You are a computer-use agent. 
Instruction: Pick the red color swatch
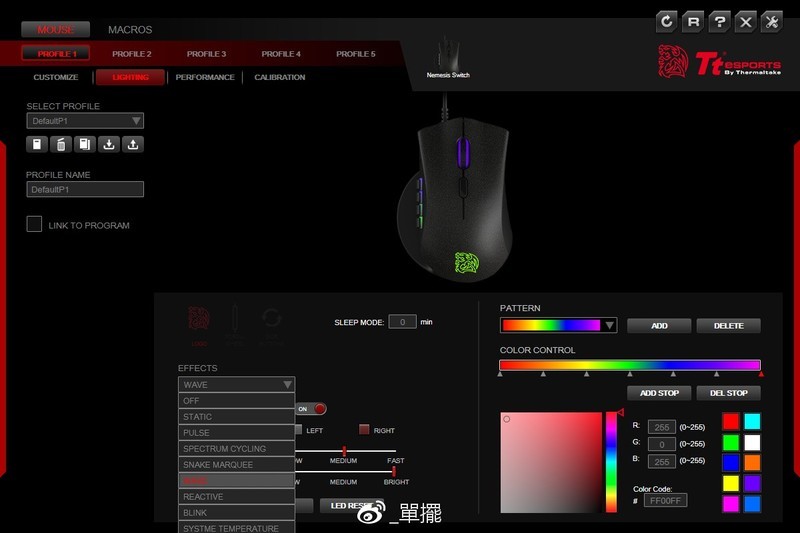[731, 421]
